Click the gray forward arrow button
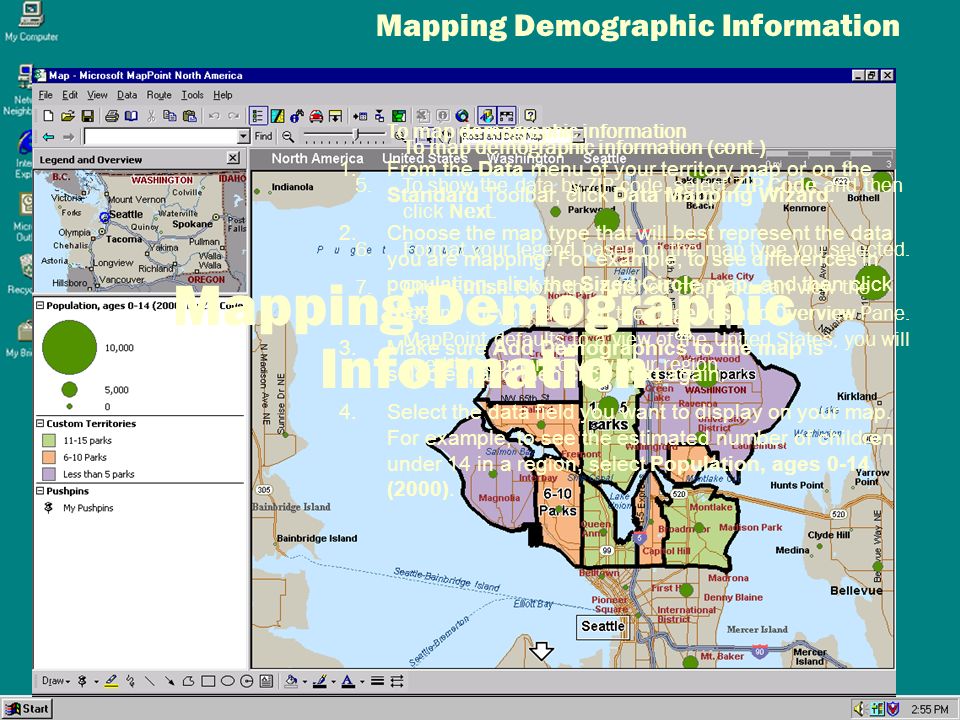The height and width of the screenshot is (720, 960). point(69,137)
